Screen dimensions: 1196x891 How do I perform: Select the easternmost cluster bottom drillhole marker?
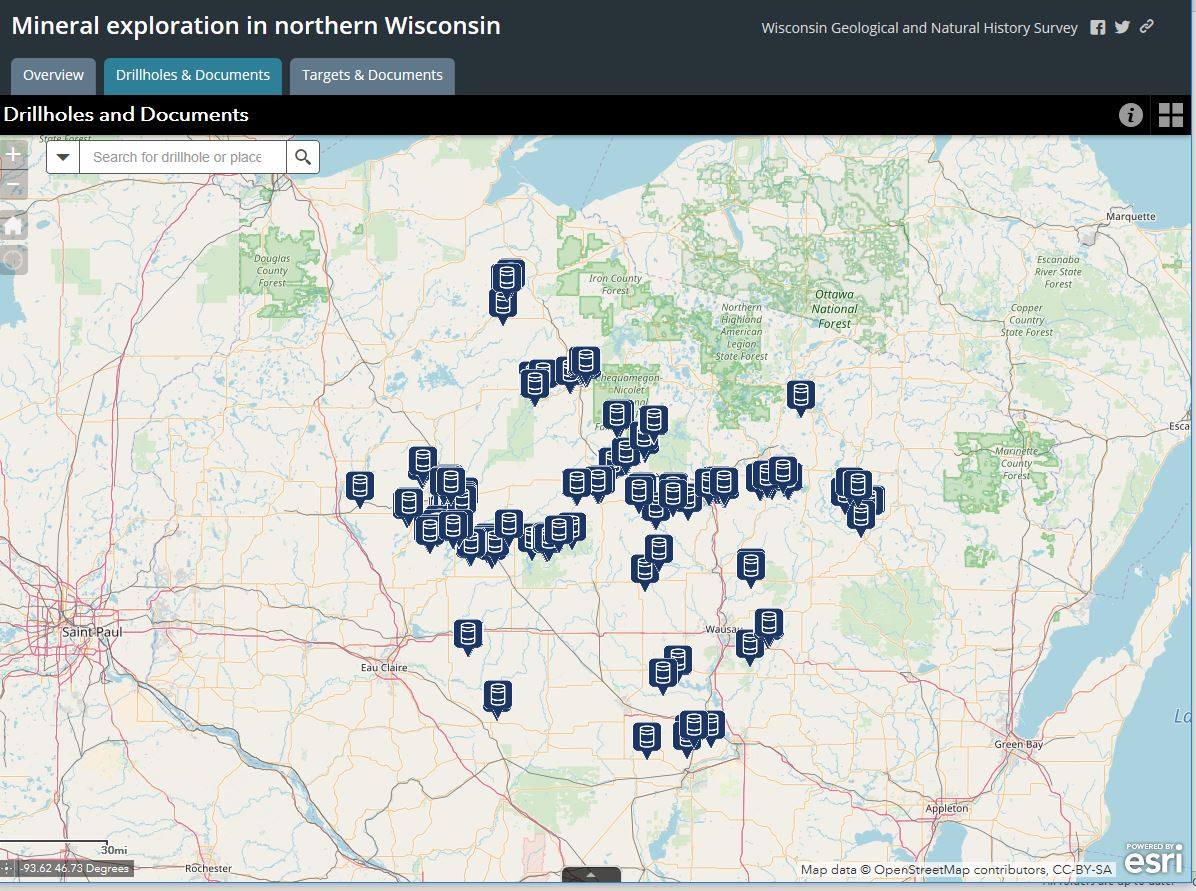click(x=861, y=516)
